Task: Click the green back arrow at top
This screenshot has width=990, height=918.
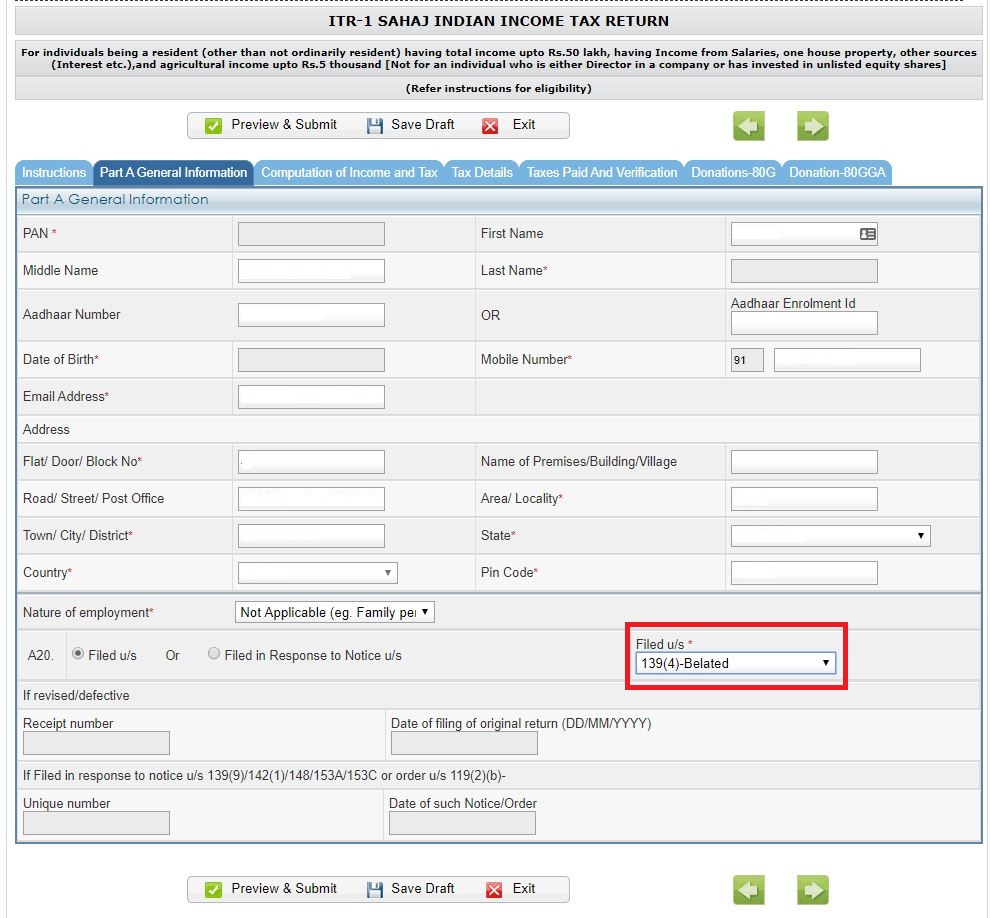Action: pos(751,125)
